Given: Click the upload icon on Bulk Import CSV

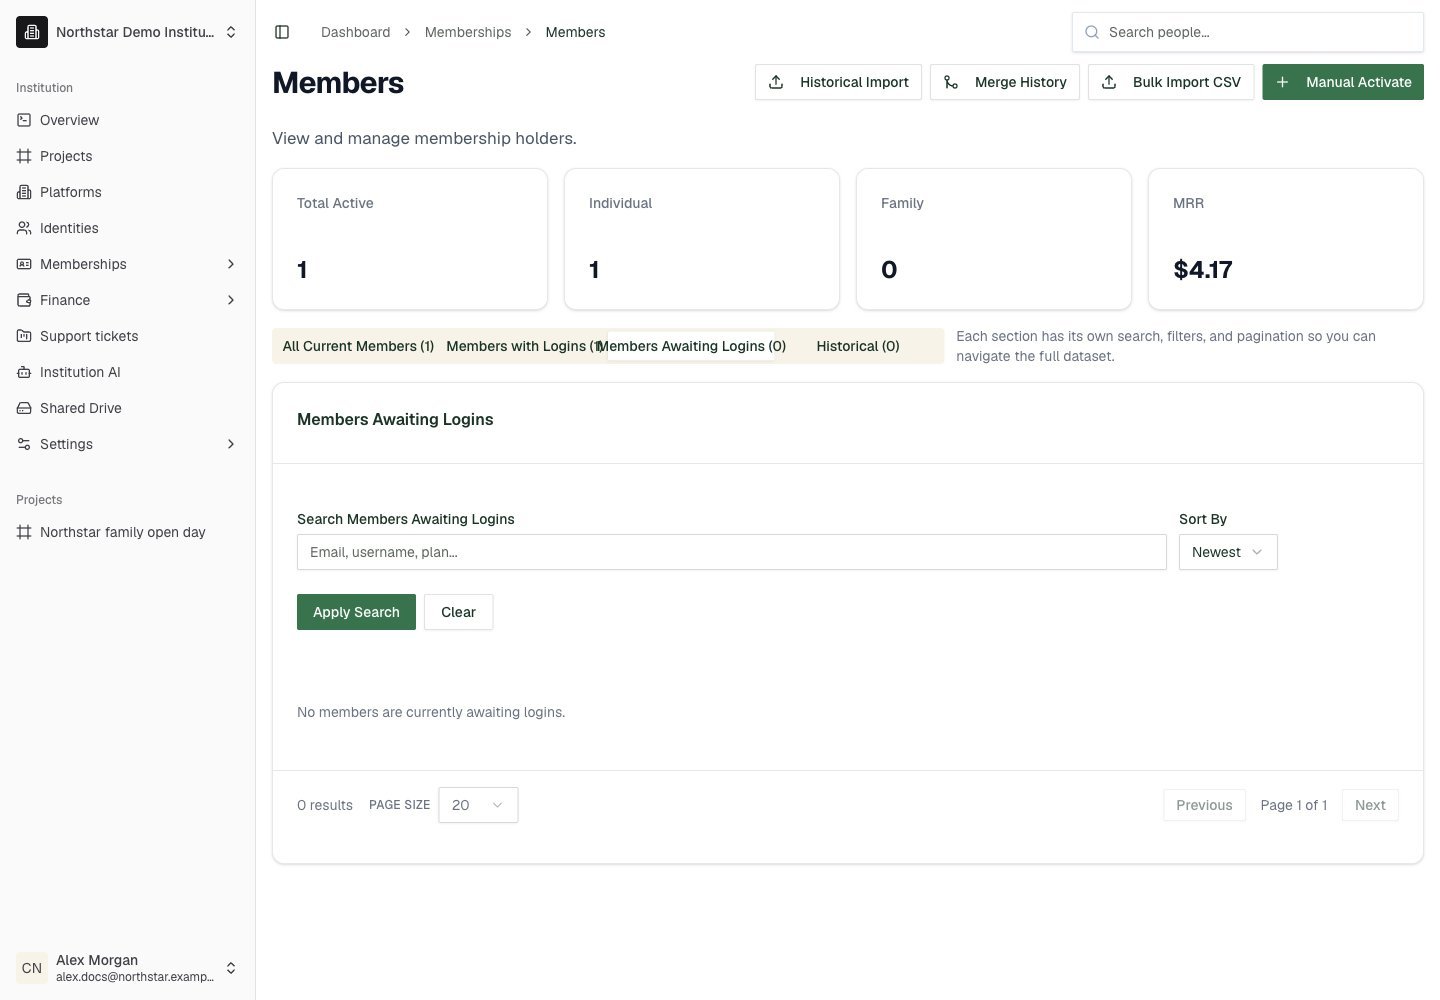Looking at the screenshot, I should point(1109,82).
